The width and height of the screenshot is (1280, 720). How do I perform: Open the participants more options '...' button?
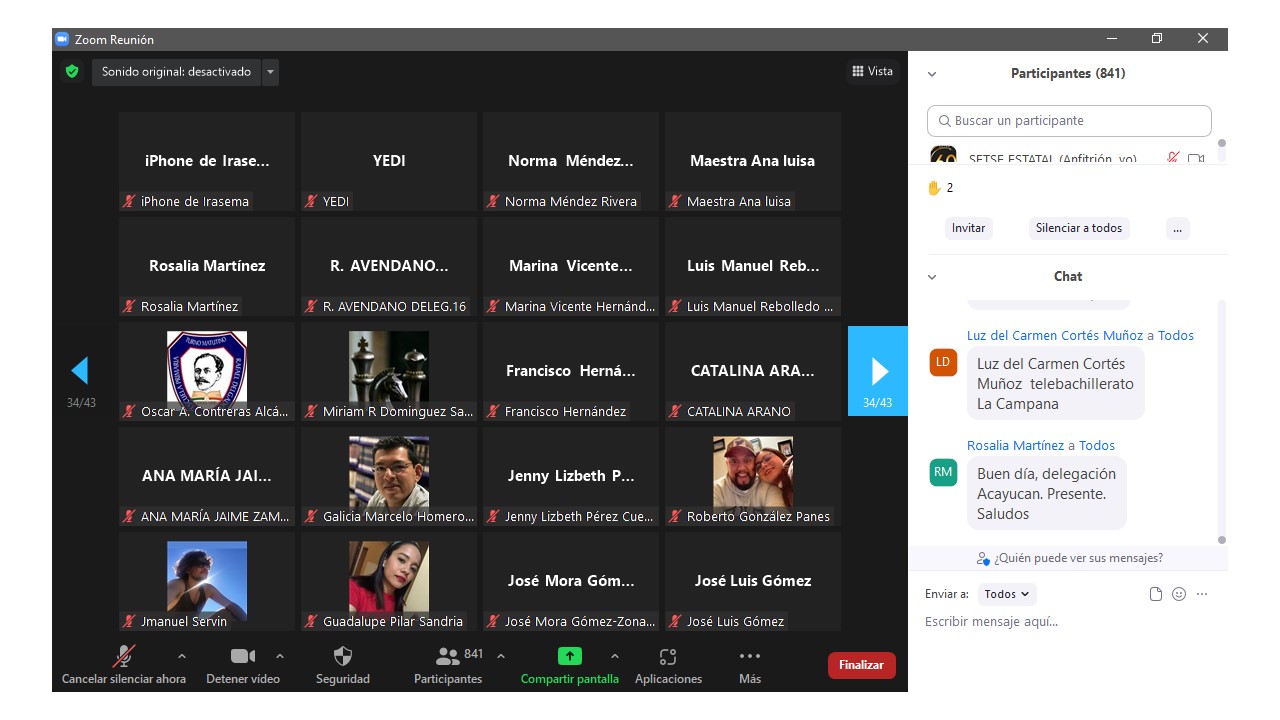(1177, 228)
